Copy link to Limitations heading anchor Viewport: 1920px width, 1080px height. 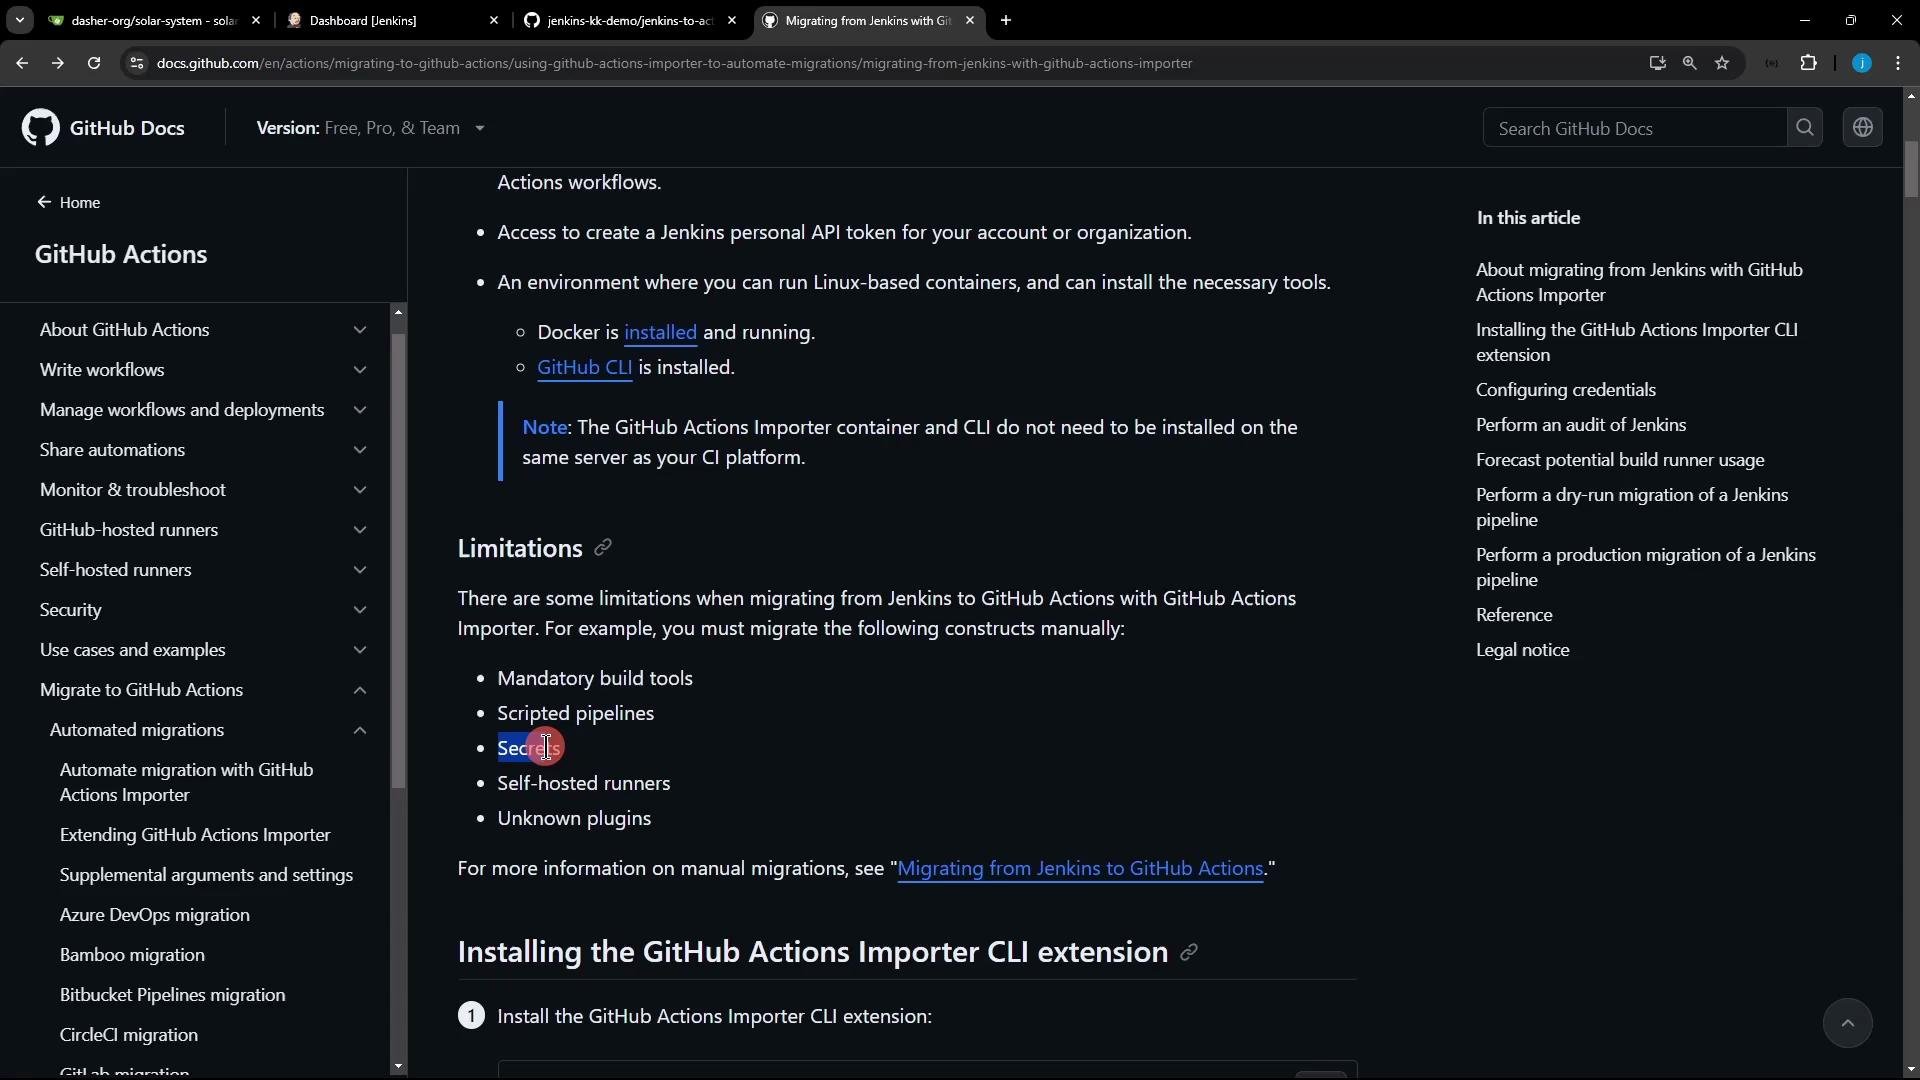coord(603,548)
